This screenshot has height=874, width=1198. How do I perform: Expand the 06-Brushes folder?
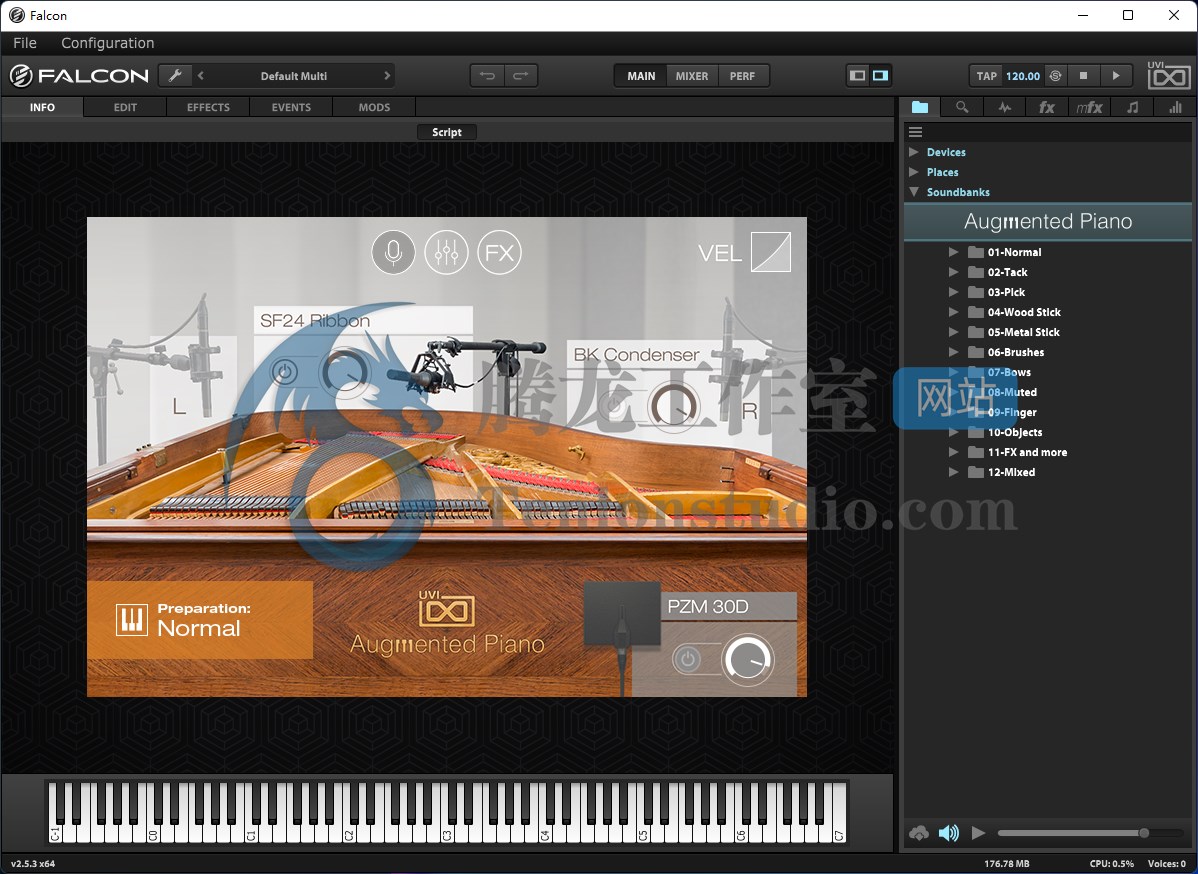(954, 351)
